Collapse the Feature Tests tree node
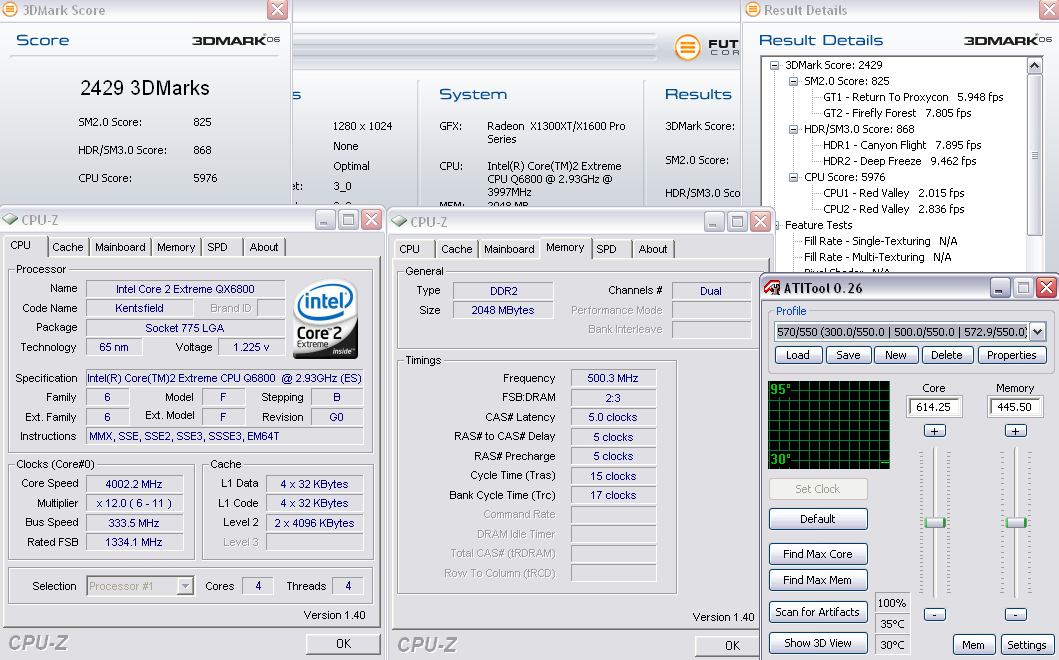1059x660 pixels. [x=777, y=225]
